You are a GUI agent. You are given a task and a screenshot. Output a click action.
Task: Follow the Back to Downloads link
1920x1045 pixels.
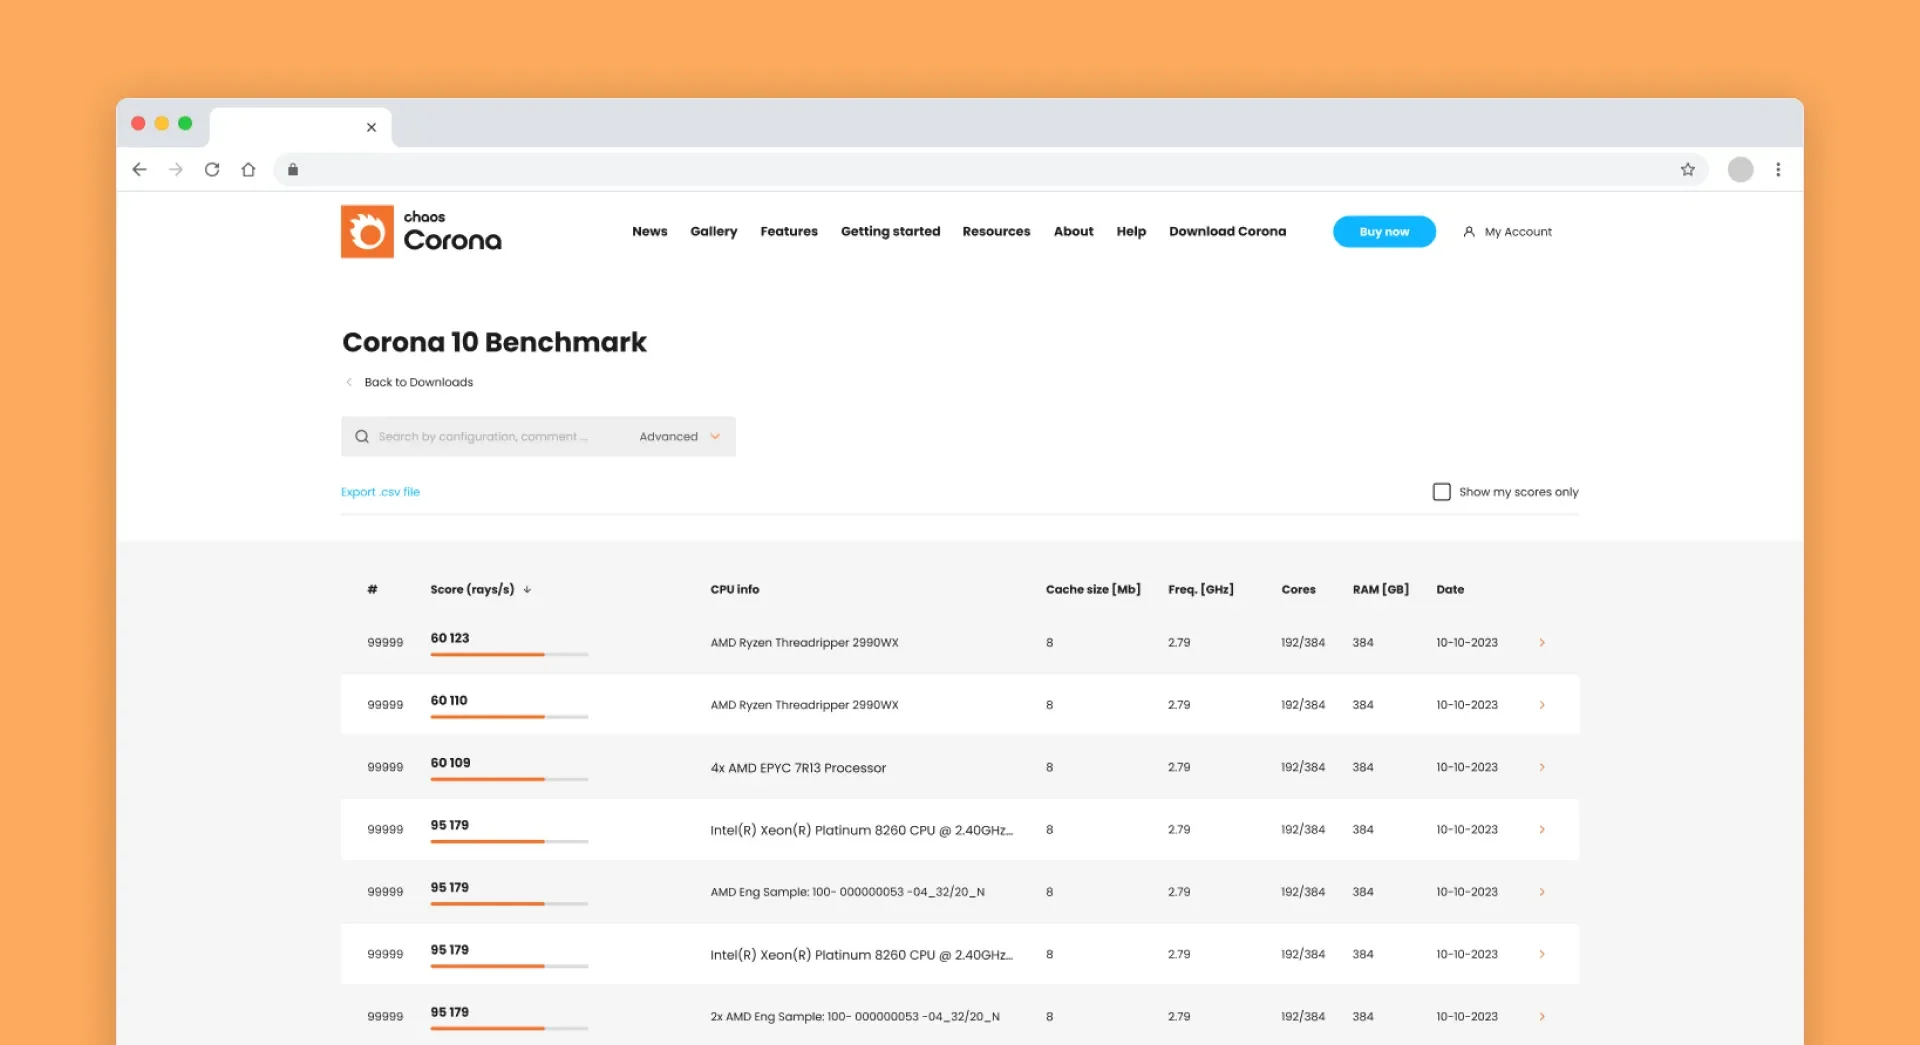pyautogui.click(x=419, y=382)
